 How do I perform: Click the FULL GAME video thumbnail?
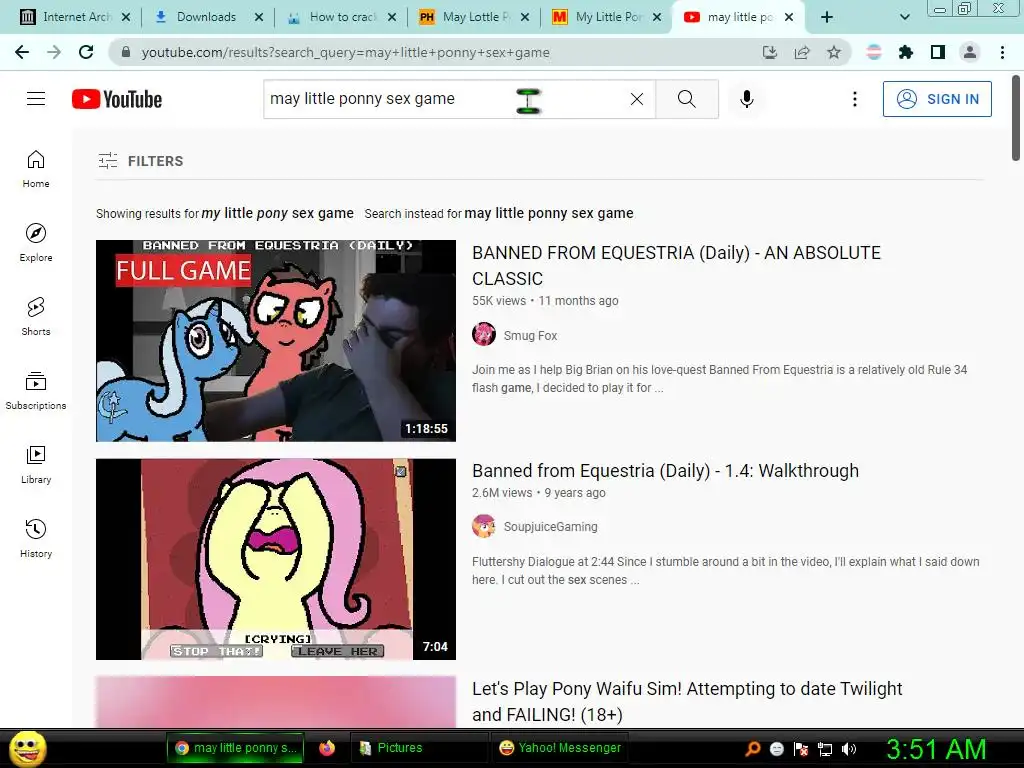click(276, 341)
